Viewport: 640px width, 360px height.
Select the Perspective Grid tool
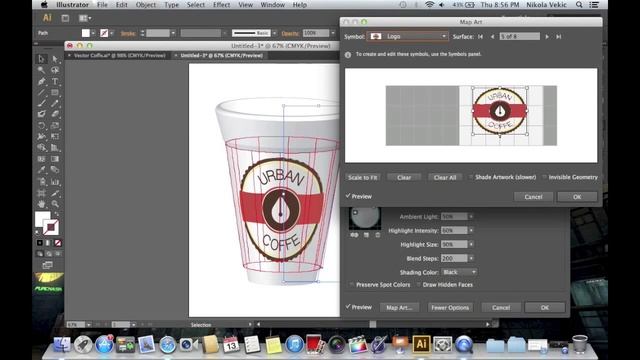[55, 148]
